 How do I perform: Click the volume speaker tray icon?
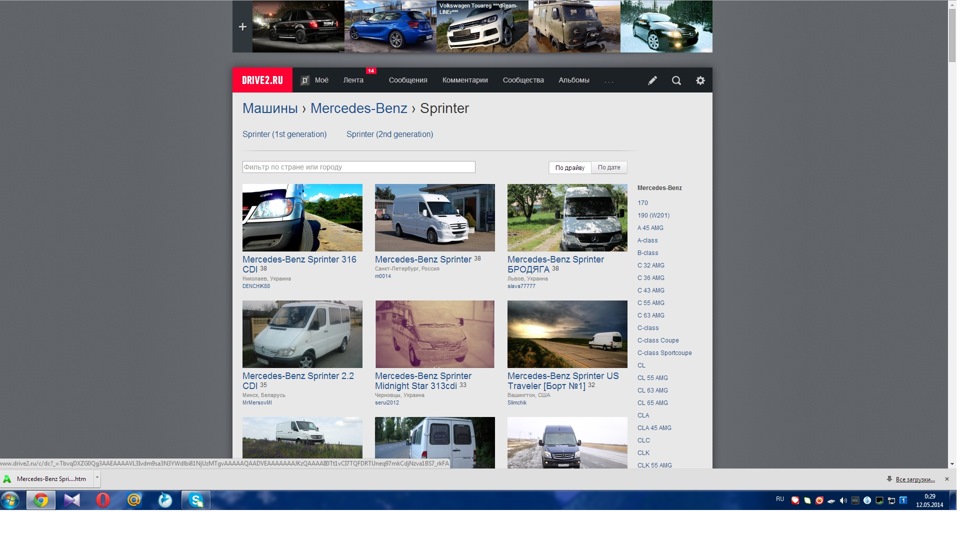coord(843,500)
